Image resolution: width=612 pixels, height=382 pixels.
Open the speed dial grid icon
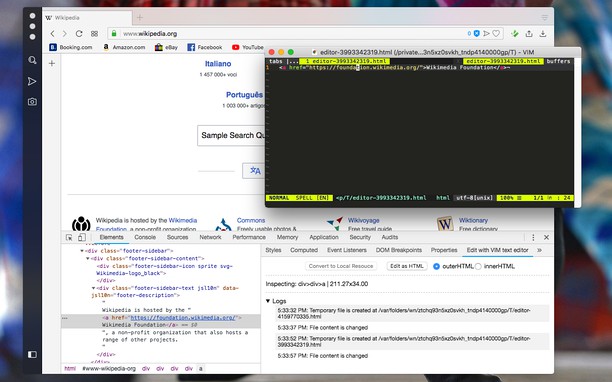[94, 34]
